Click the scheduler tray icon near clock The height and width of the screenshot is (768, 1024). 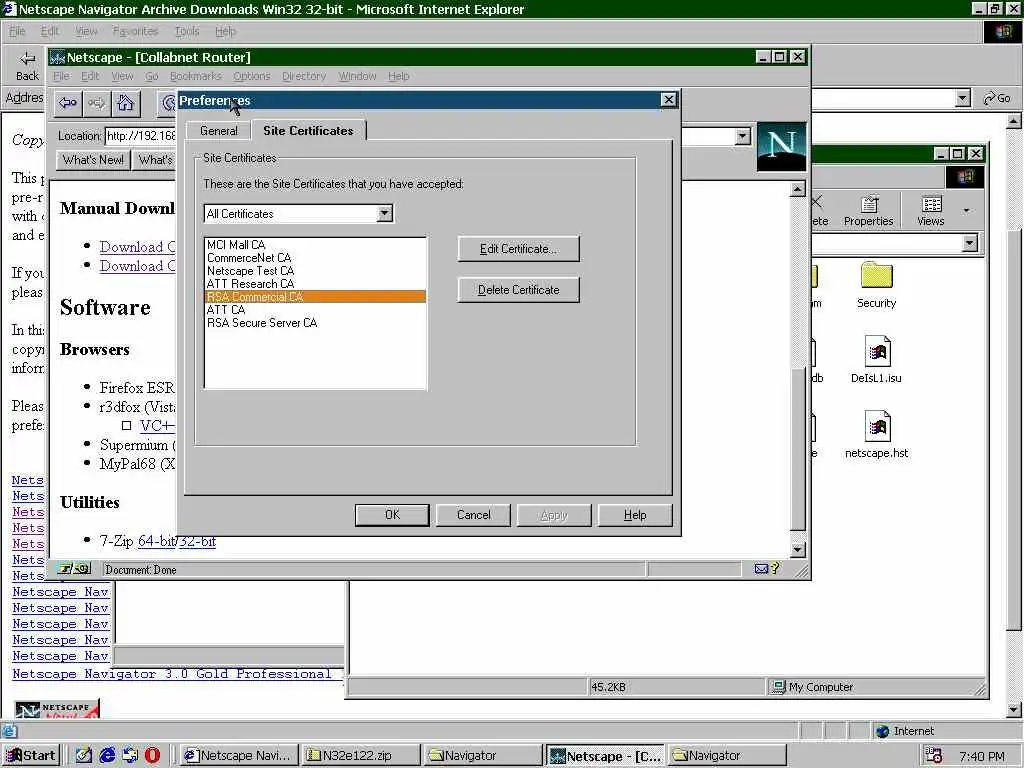point(934,756)
